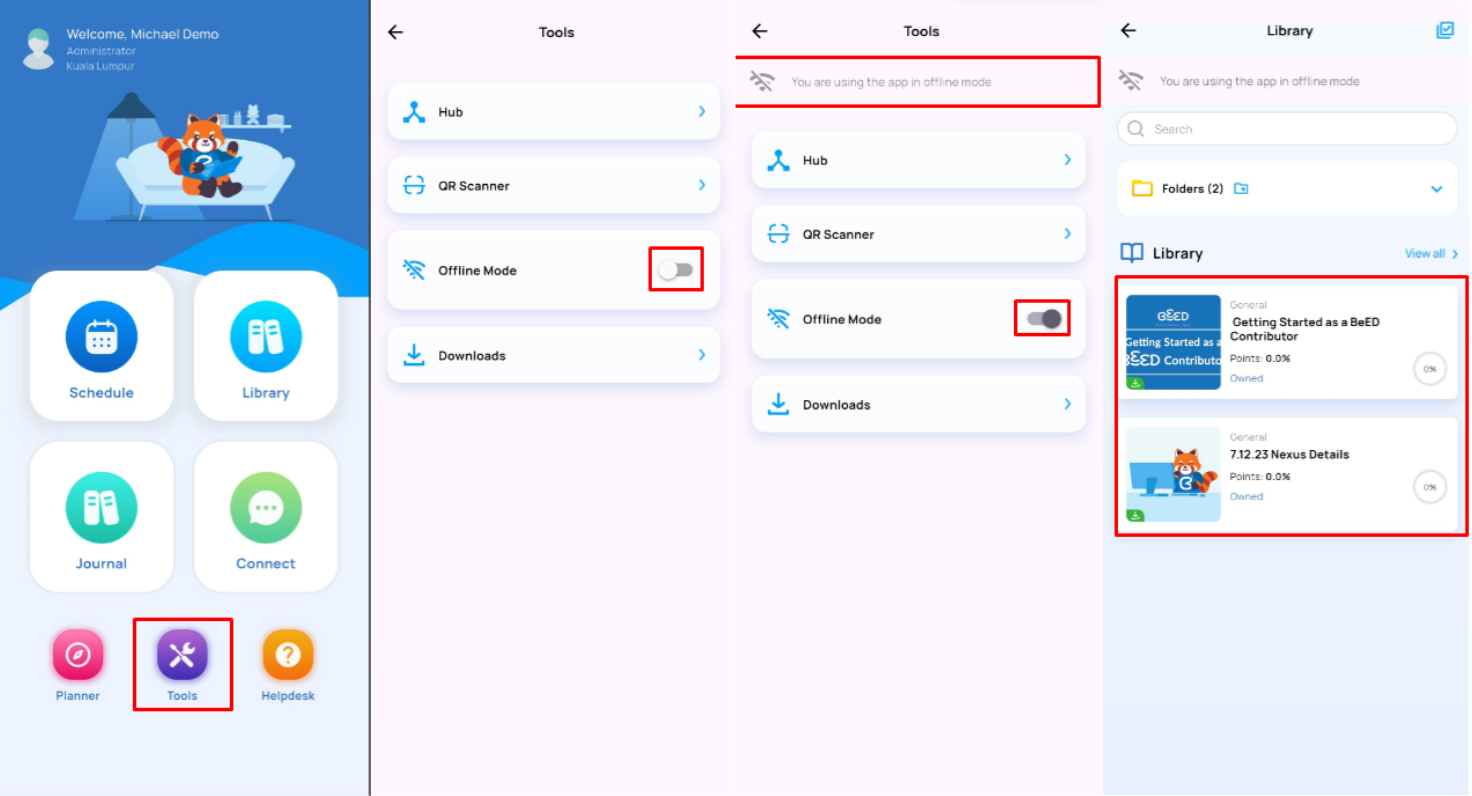Viewport: 1472px width, 796px height.
Task: Disable the Offline Mode switch that is on
Action: click(x=1043, y=319)
